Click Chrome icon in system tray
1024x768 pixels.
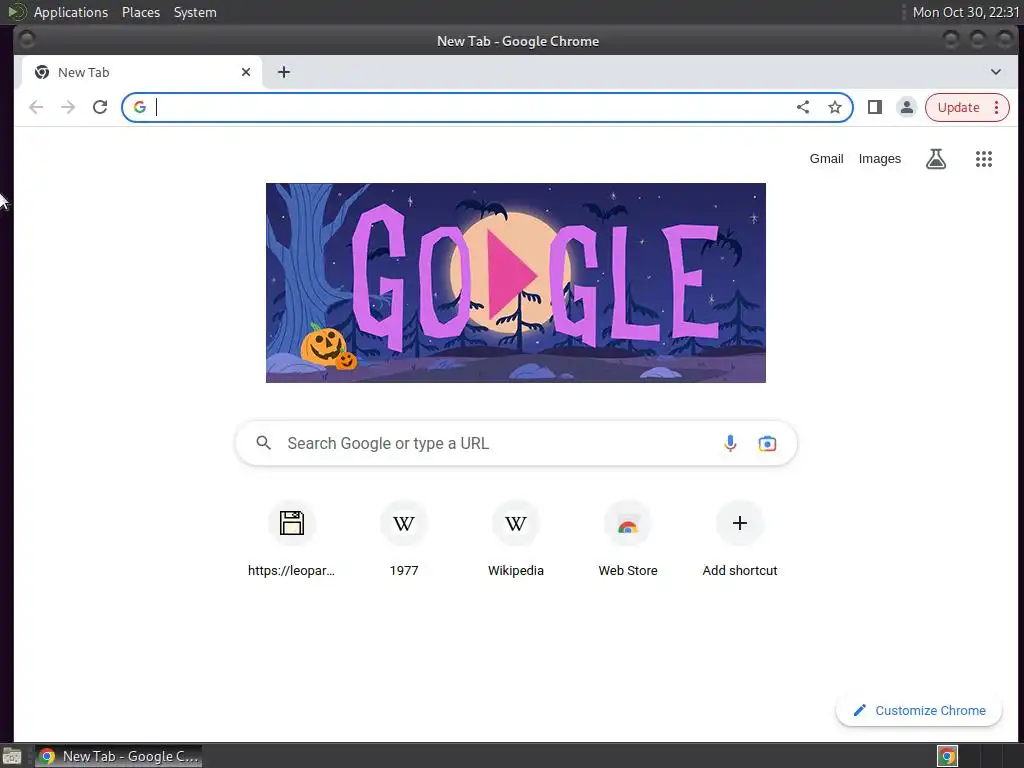pyautogui.click(x=947, y=756)
